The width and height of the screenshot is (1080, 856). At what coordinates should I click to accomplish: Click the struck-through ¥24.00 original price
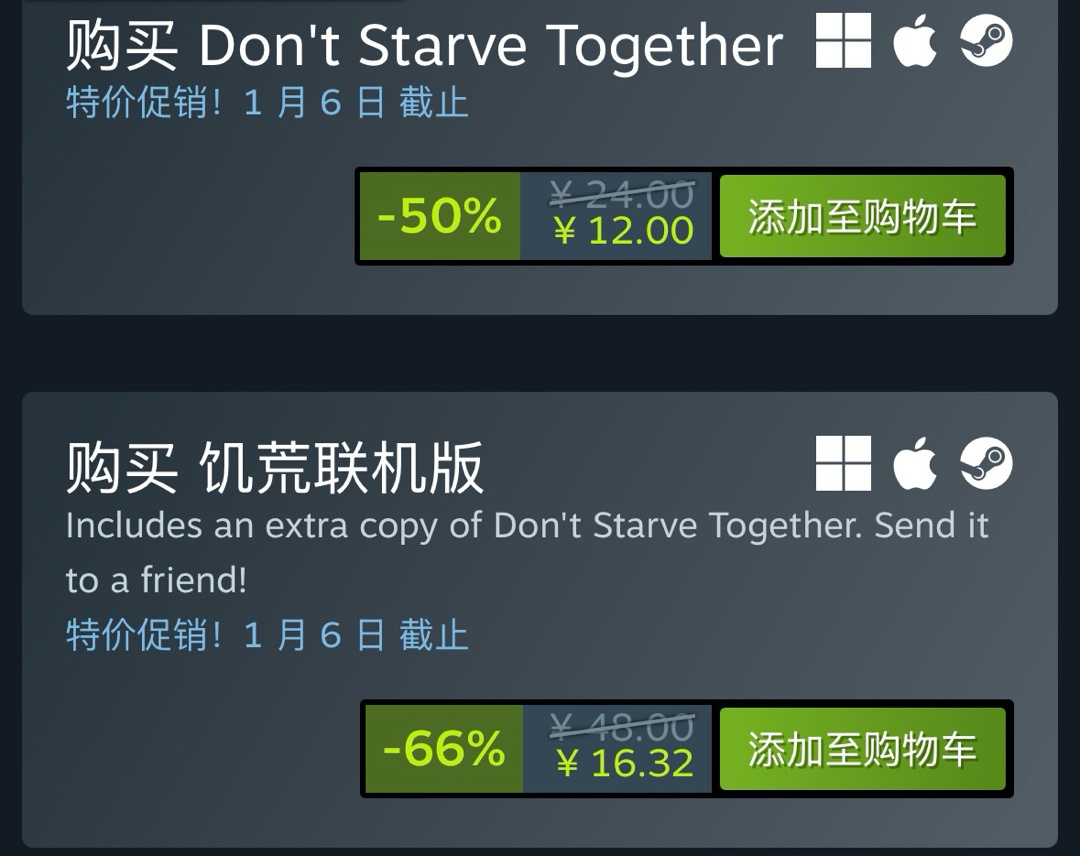(x=622, y=194)
